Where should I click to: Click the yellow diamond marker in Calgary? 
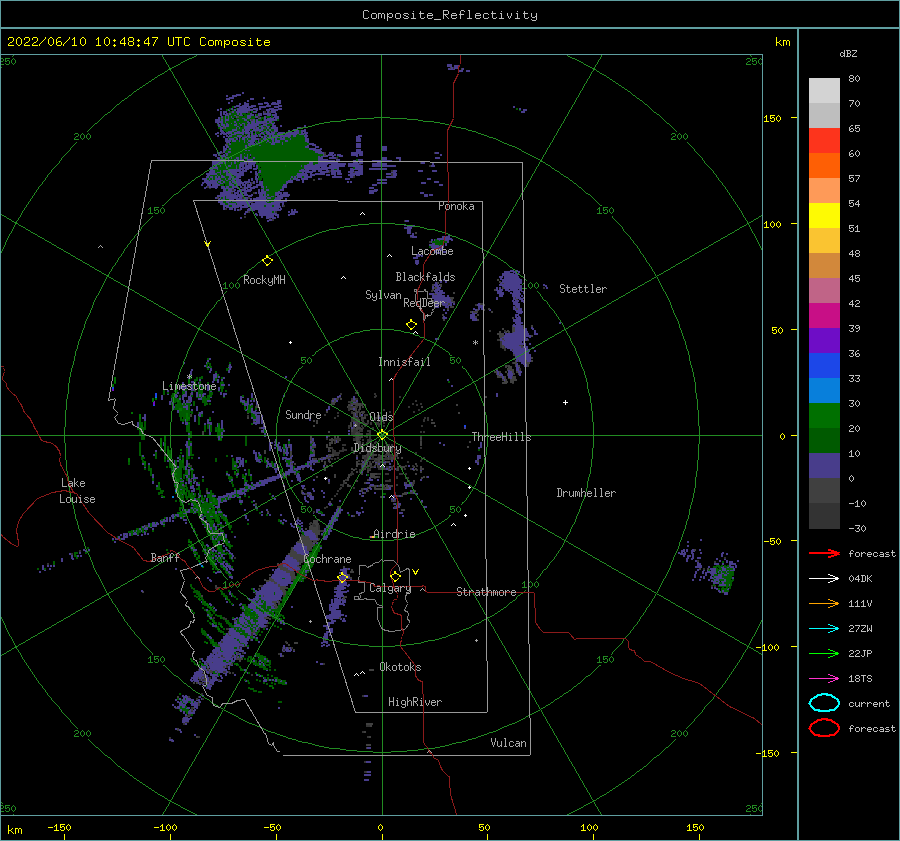coord(395,576)
